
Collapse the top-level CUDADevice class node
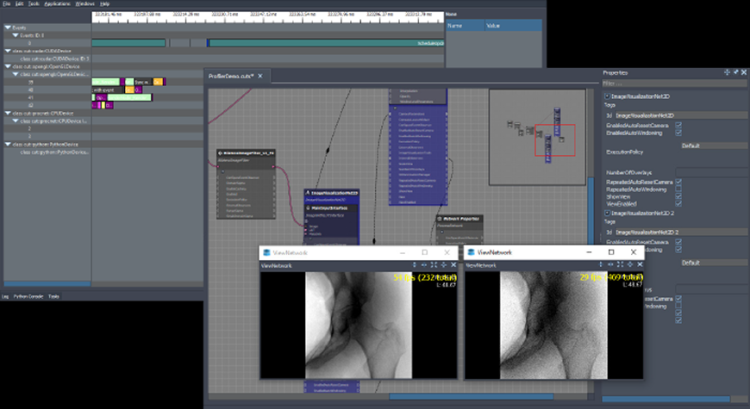(8, 51)
